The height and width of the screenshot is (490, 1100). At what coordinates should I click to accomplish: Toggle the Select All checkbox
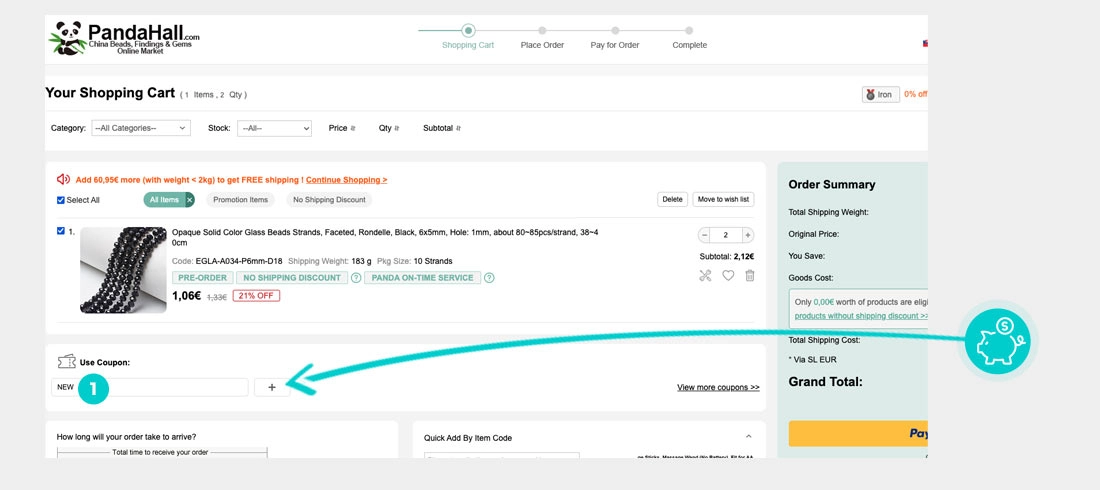[x=61, y=200]
